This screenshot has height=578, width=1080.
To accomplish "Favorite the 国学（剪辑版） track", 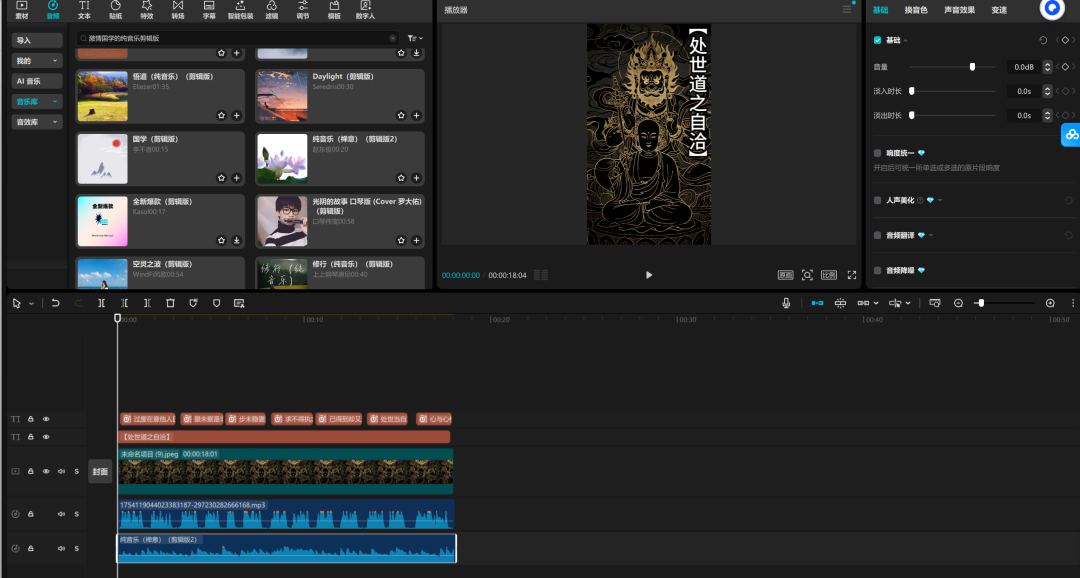I will pyautogui.click(x=221, y=178).
